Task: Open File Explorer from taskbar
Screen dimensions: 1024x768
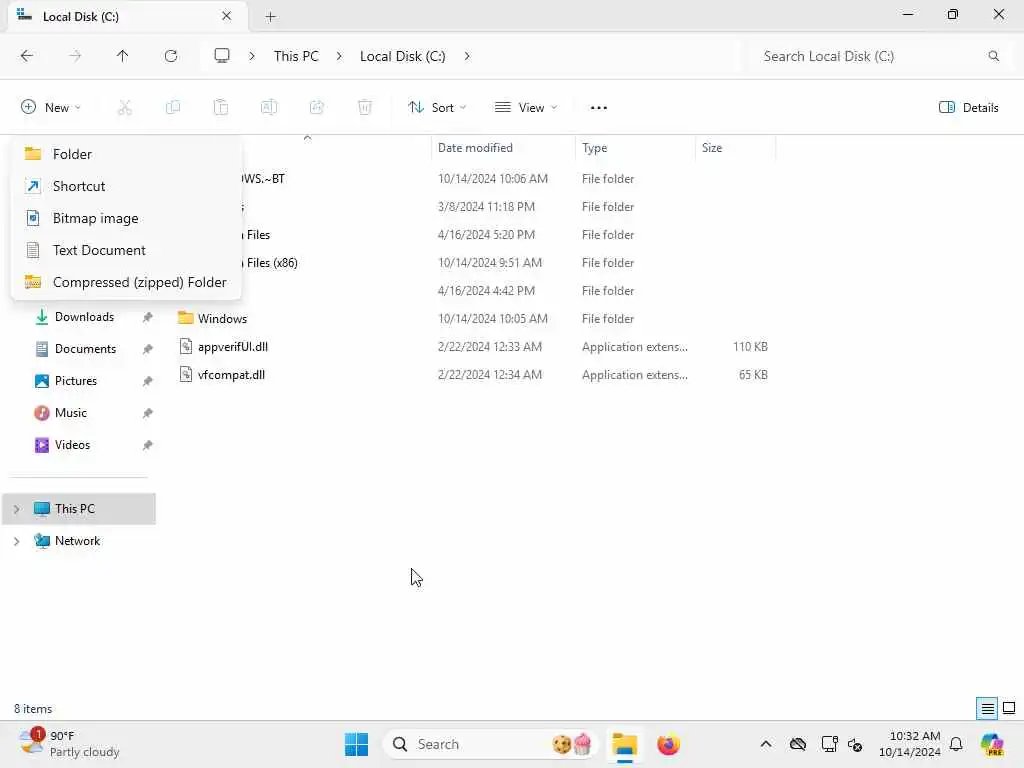Action: [x=625, y=744]
